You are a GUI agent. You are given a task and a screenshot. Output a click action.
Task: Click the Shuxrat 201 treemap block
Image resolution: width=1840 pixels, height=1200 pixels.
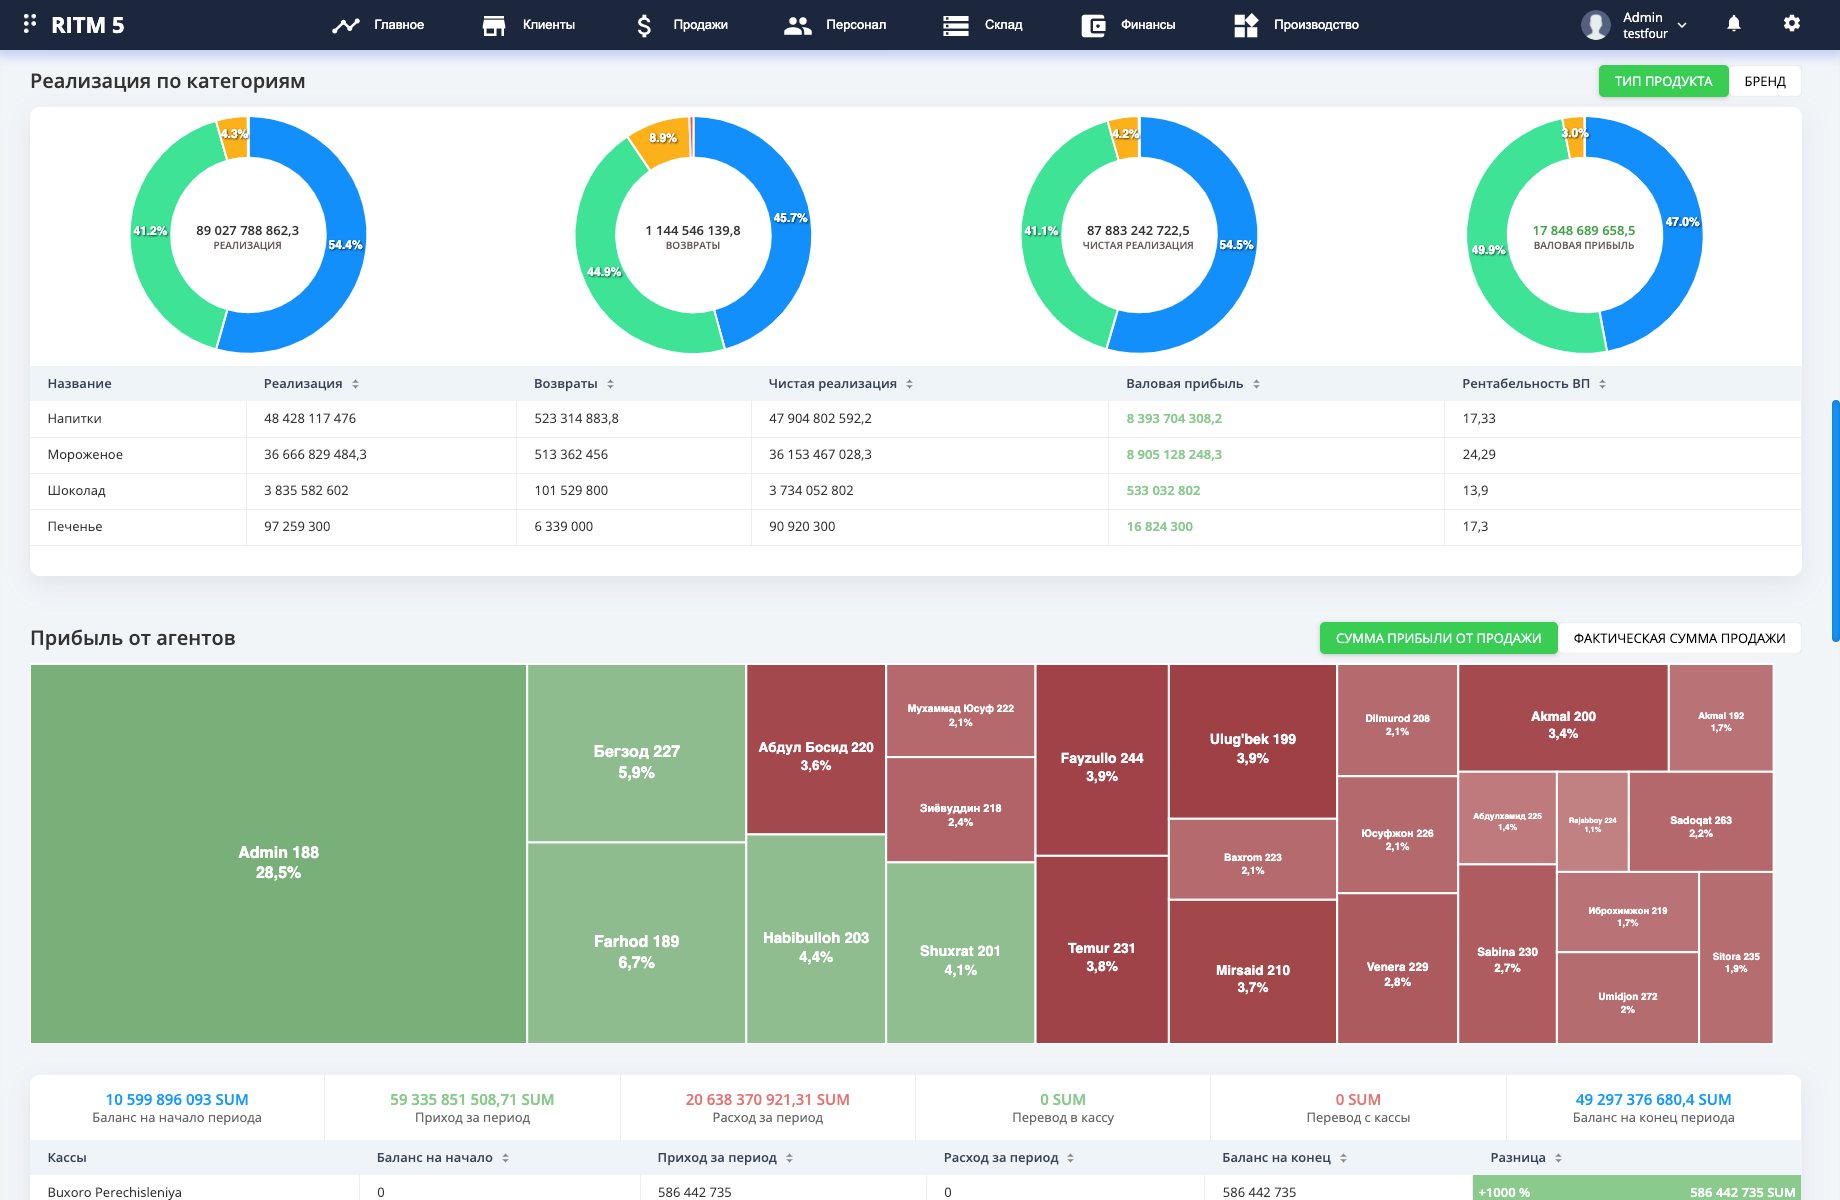pyautogui.click(x=960, y=953)
